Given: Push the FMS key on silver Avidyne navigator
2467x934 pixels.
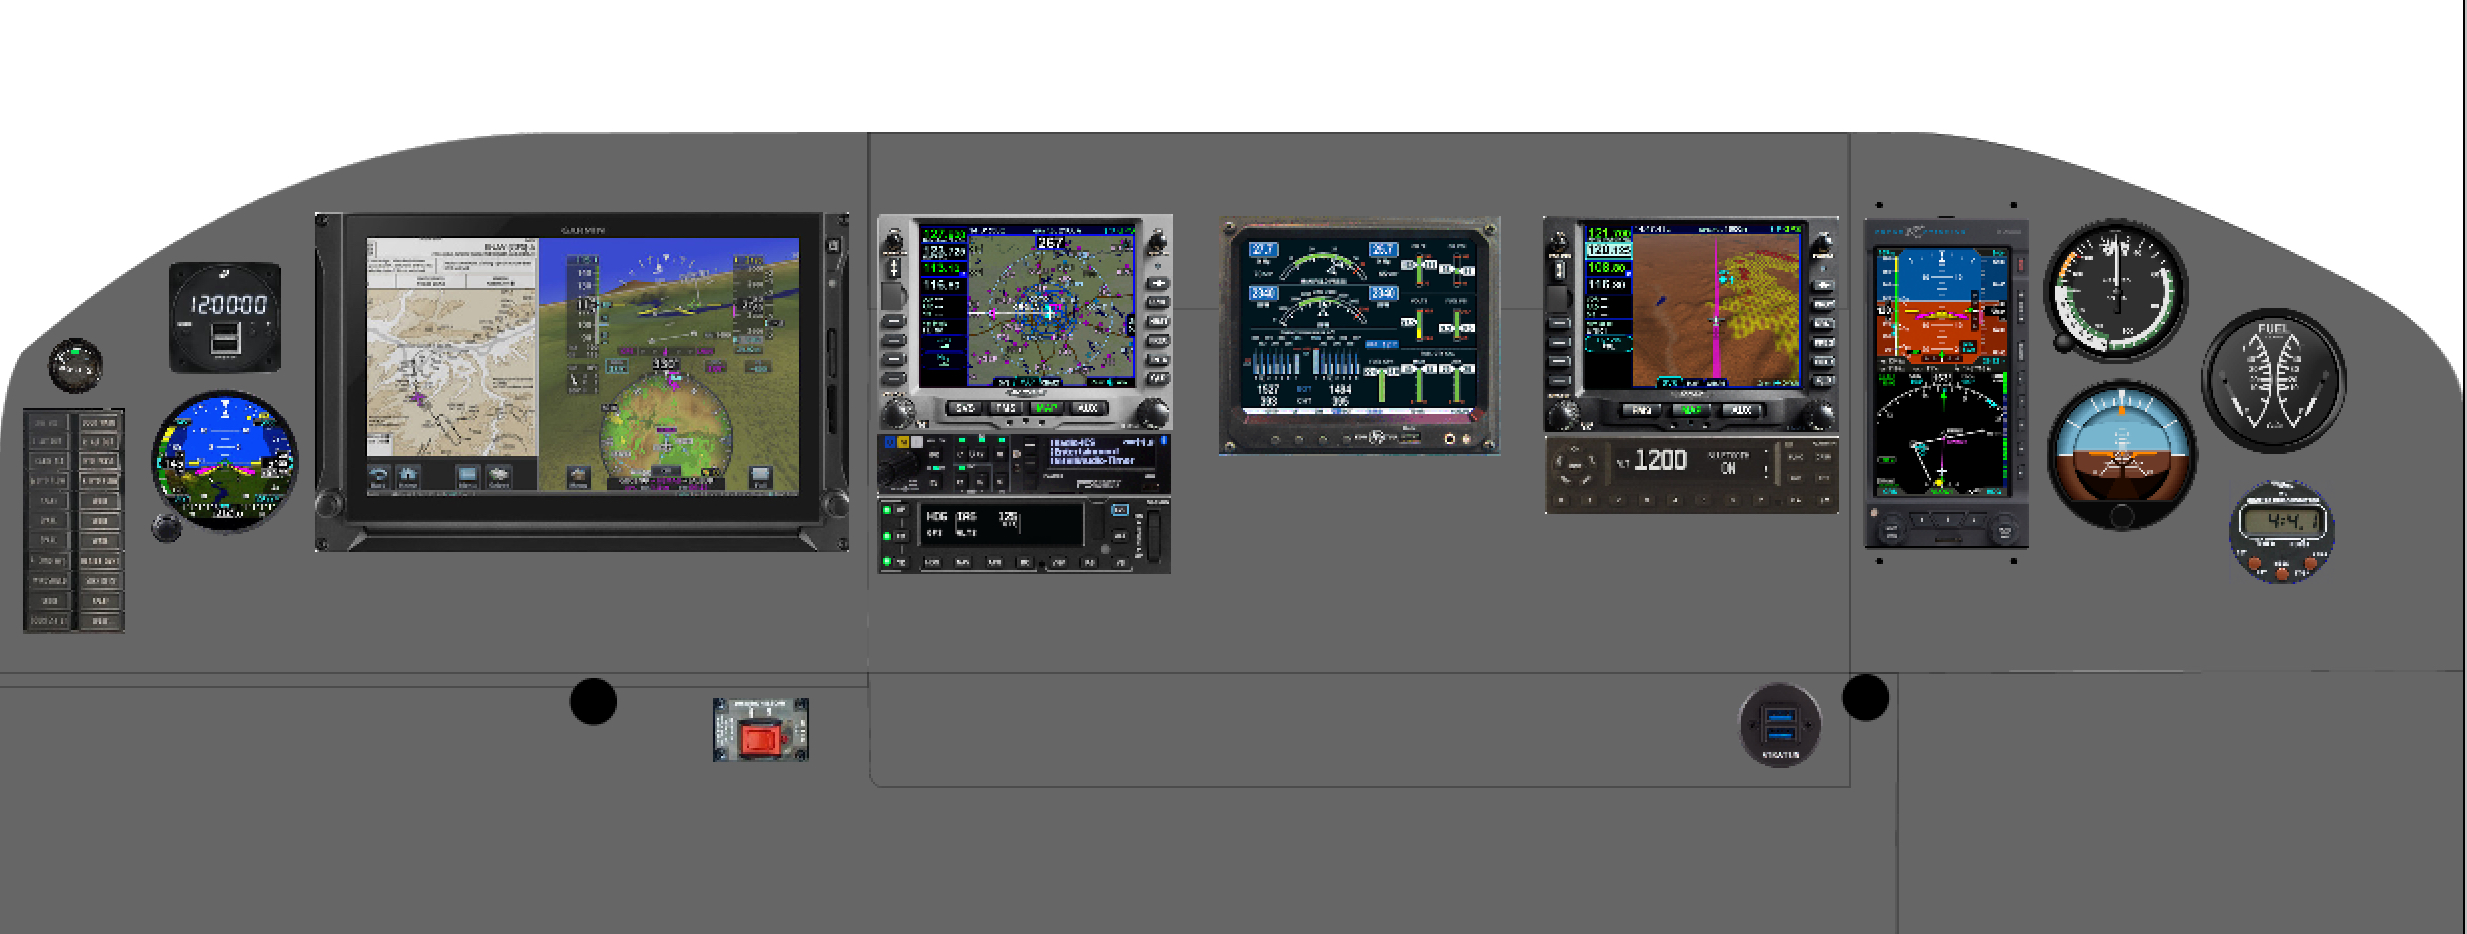Looking at the screenshot, I should (x=1006, y=408).
